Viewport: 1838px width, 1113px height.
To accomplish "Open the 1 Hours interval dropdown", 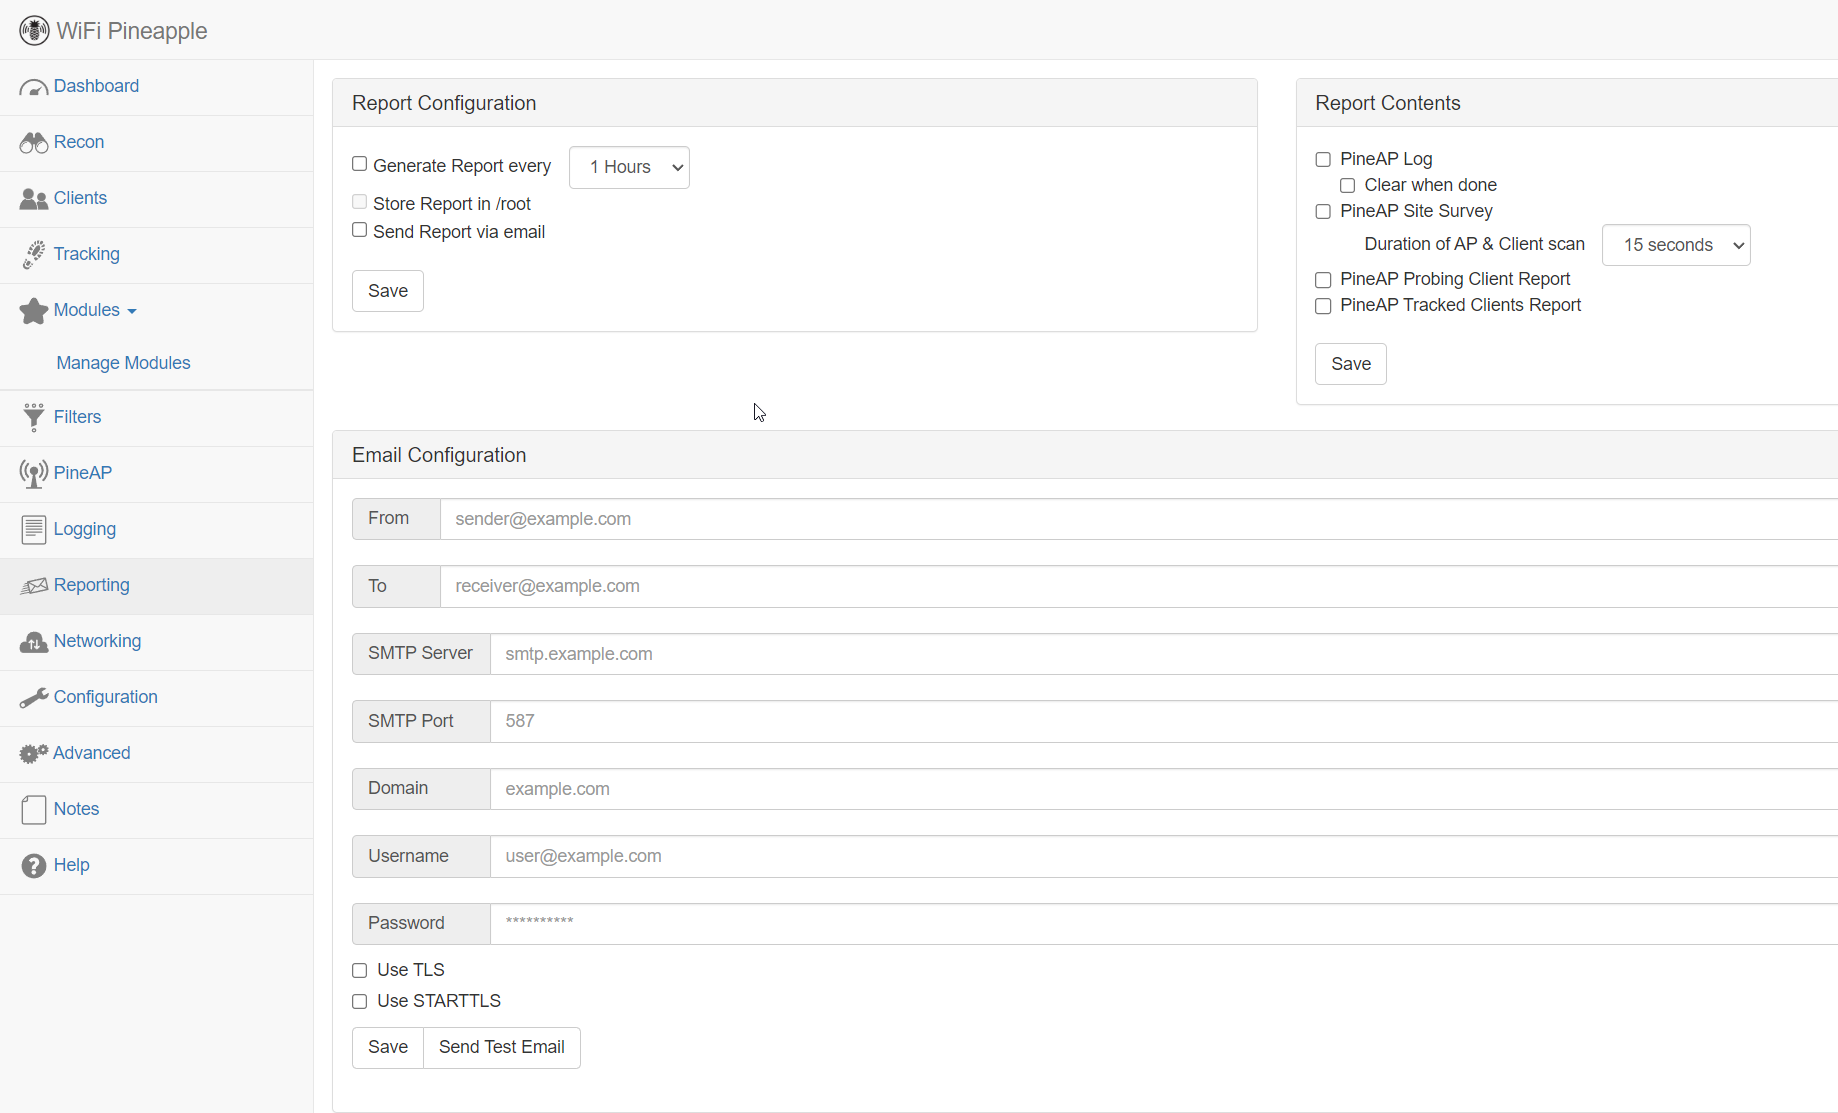I will (629, 167).
